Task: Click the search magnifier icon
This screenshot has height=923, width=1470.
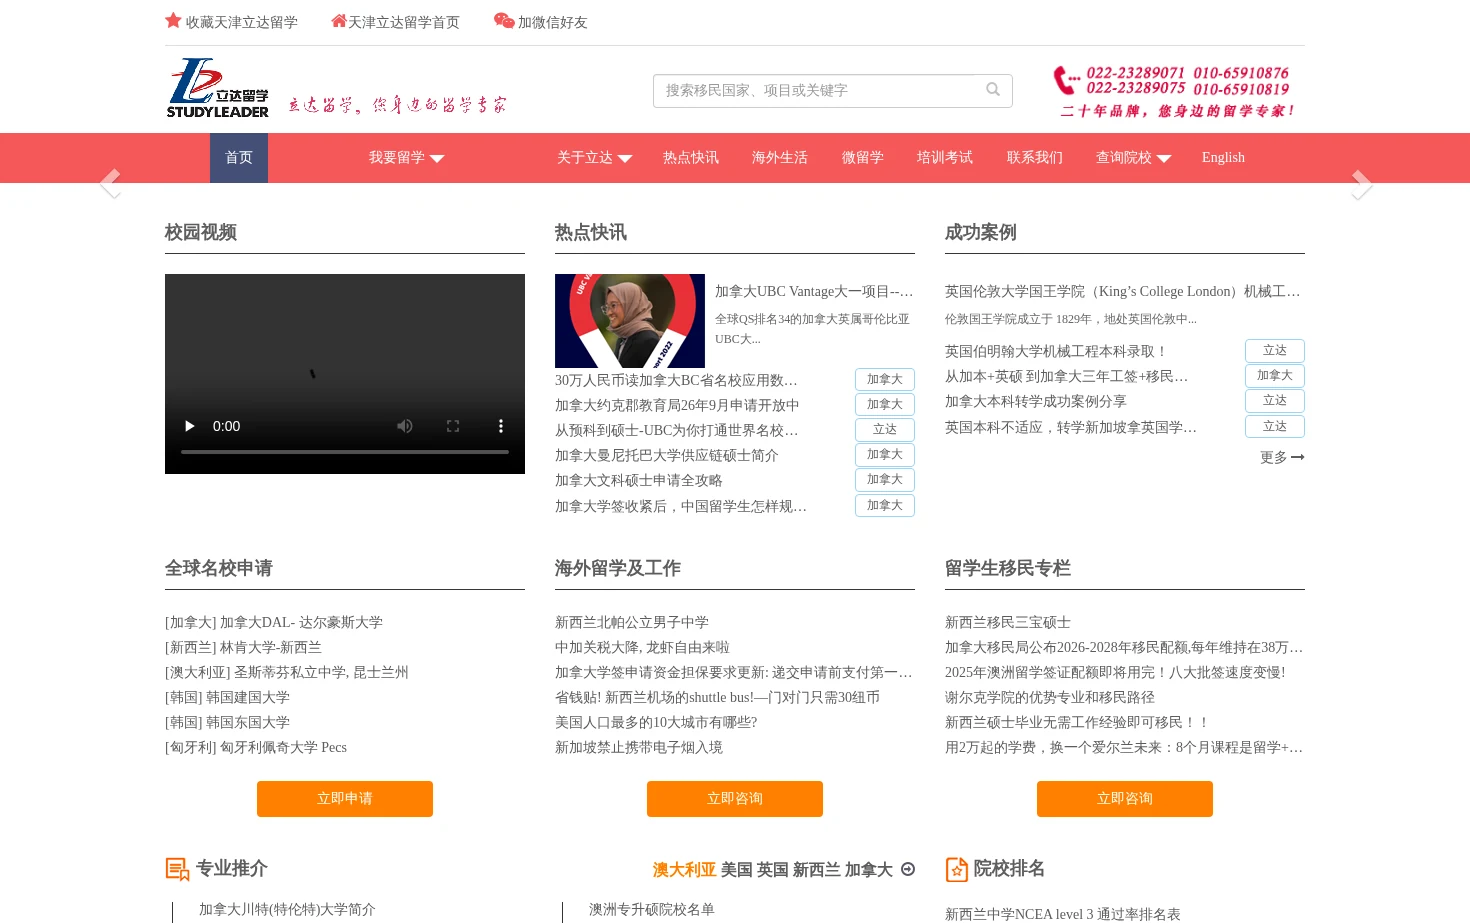Action: tap(993, 90)
